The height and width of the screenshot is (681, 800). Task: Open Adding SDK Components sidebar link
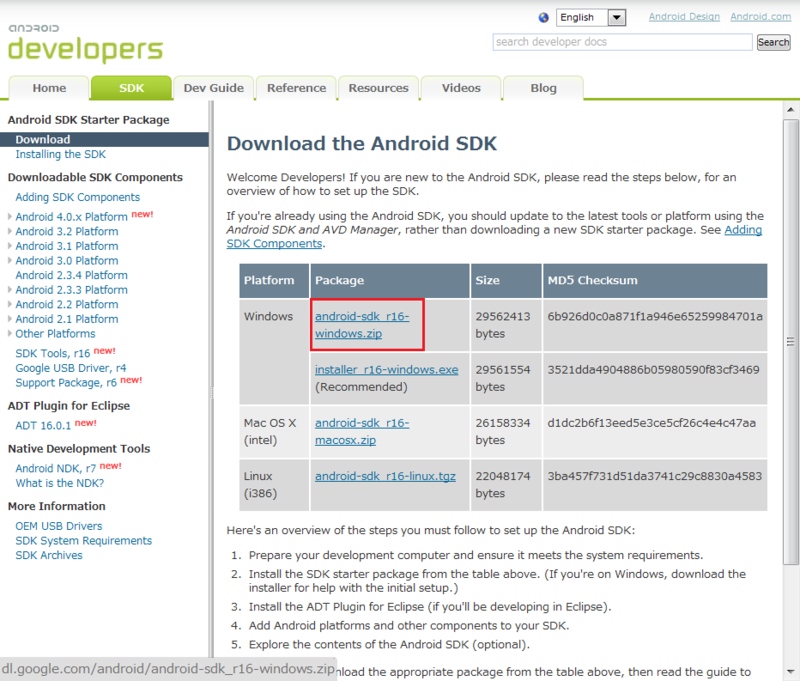(x=78, y=197)
